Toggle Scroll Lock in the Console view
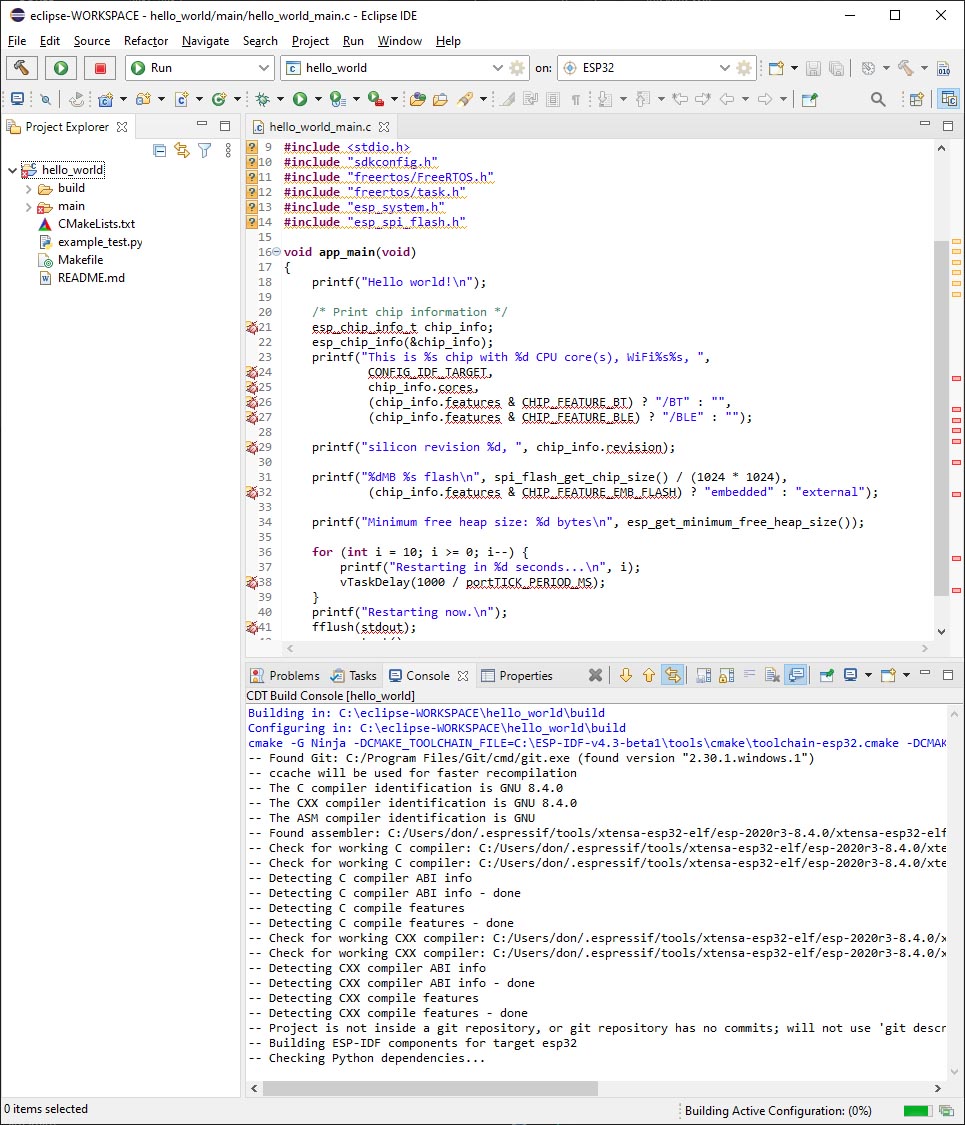Viewport: 965px width, 1125px height. pyautogui.click(x=725, y=675)
